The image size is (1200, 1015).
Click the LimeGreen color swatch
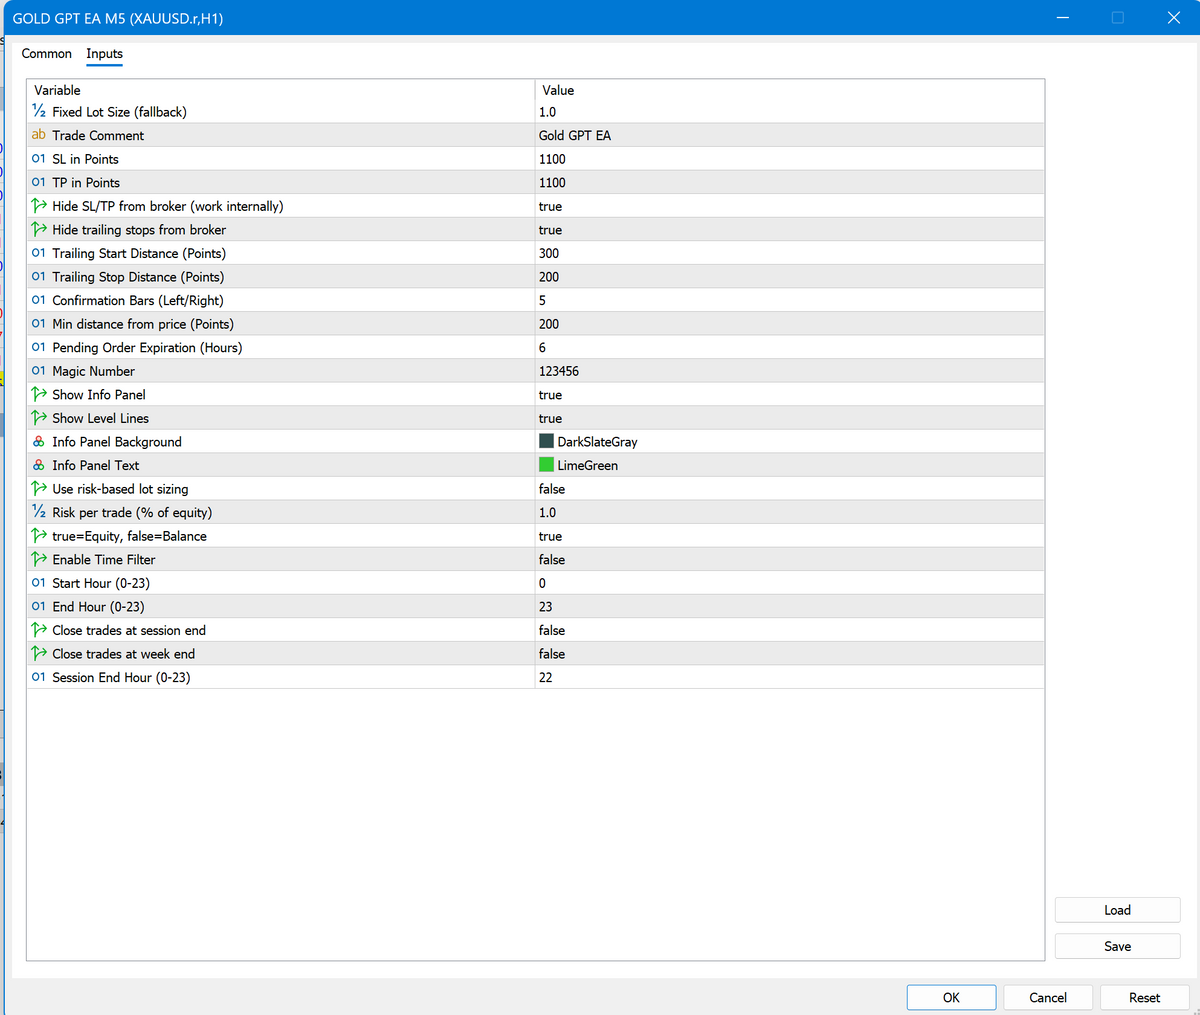coord(546,465)
